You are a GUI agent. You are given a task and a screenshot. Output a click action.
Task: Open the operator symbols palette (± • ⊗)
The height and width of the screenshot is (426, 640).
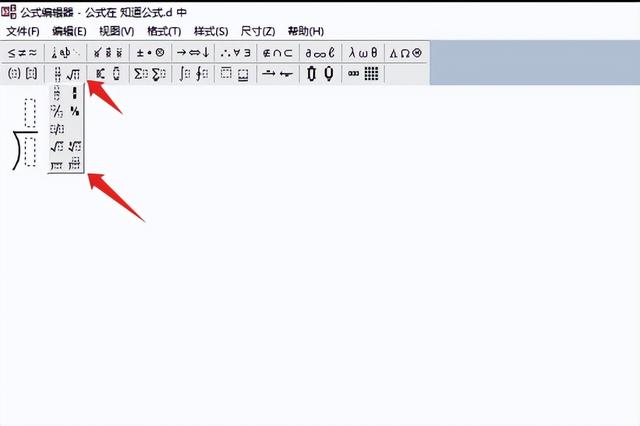click(x=151, y=52)
